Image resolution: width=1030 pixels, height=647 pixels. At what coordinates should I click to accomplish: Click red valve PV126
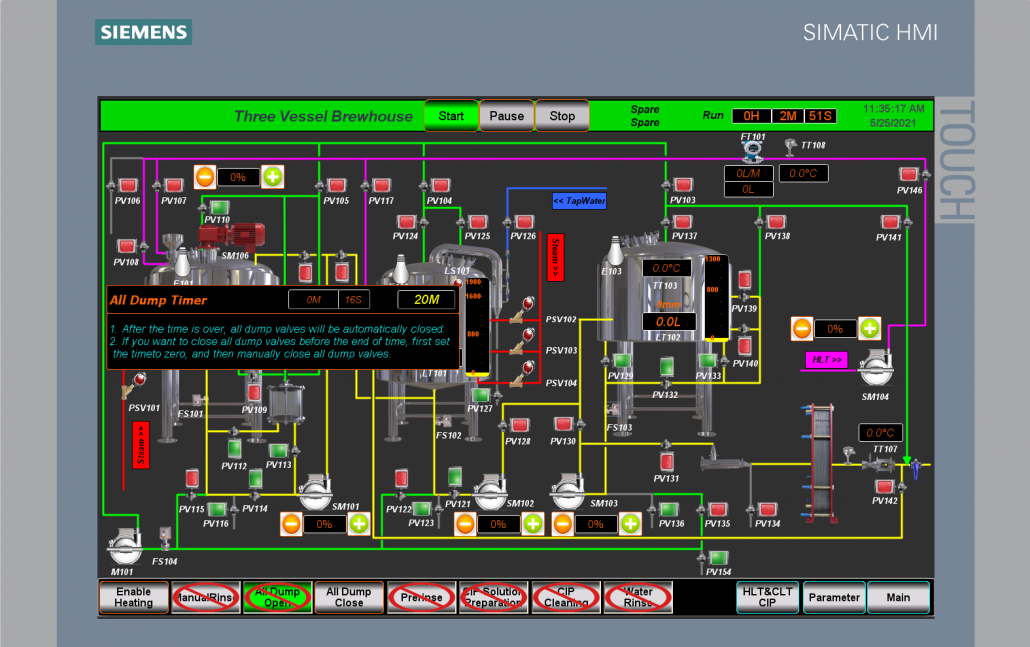pos(524,221)
